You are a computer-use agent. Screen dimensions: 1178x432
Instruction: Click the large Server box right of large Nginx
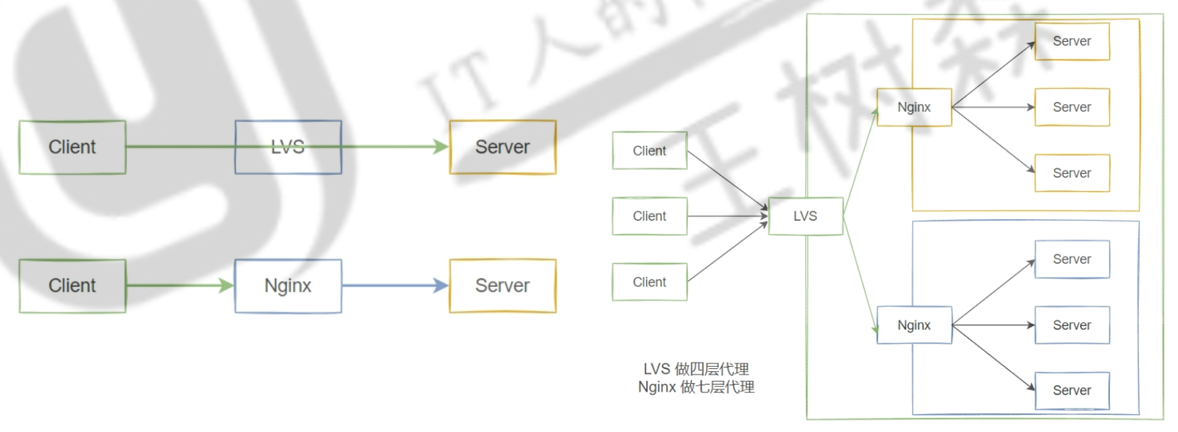[503, 285]
